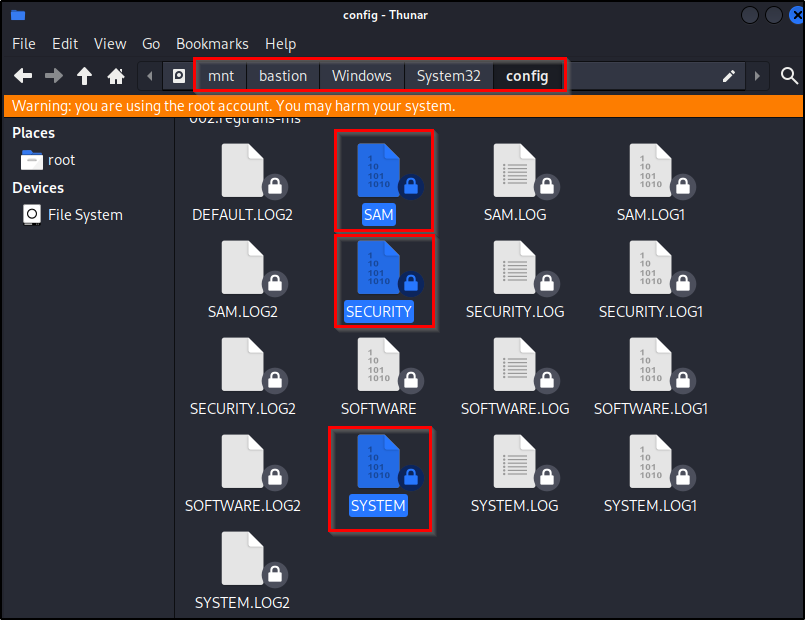This screenshot has width=805, height=620.
Task: Go up one directory level
Action: pos(85,74)
